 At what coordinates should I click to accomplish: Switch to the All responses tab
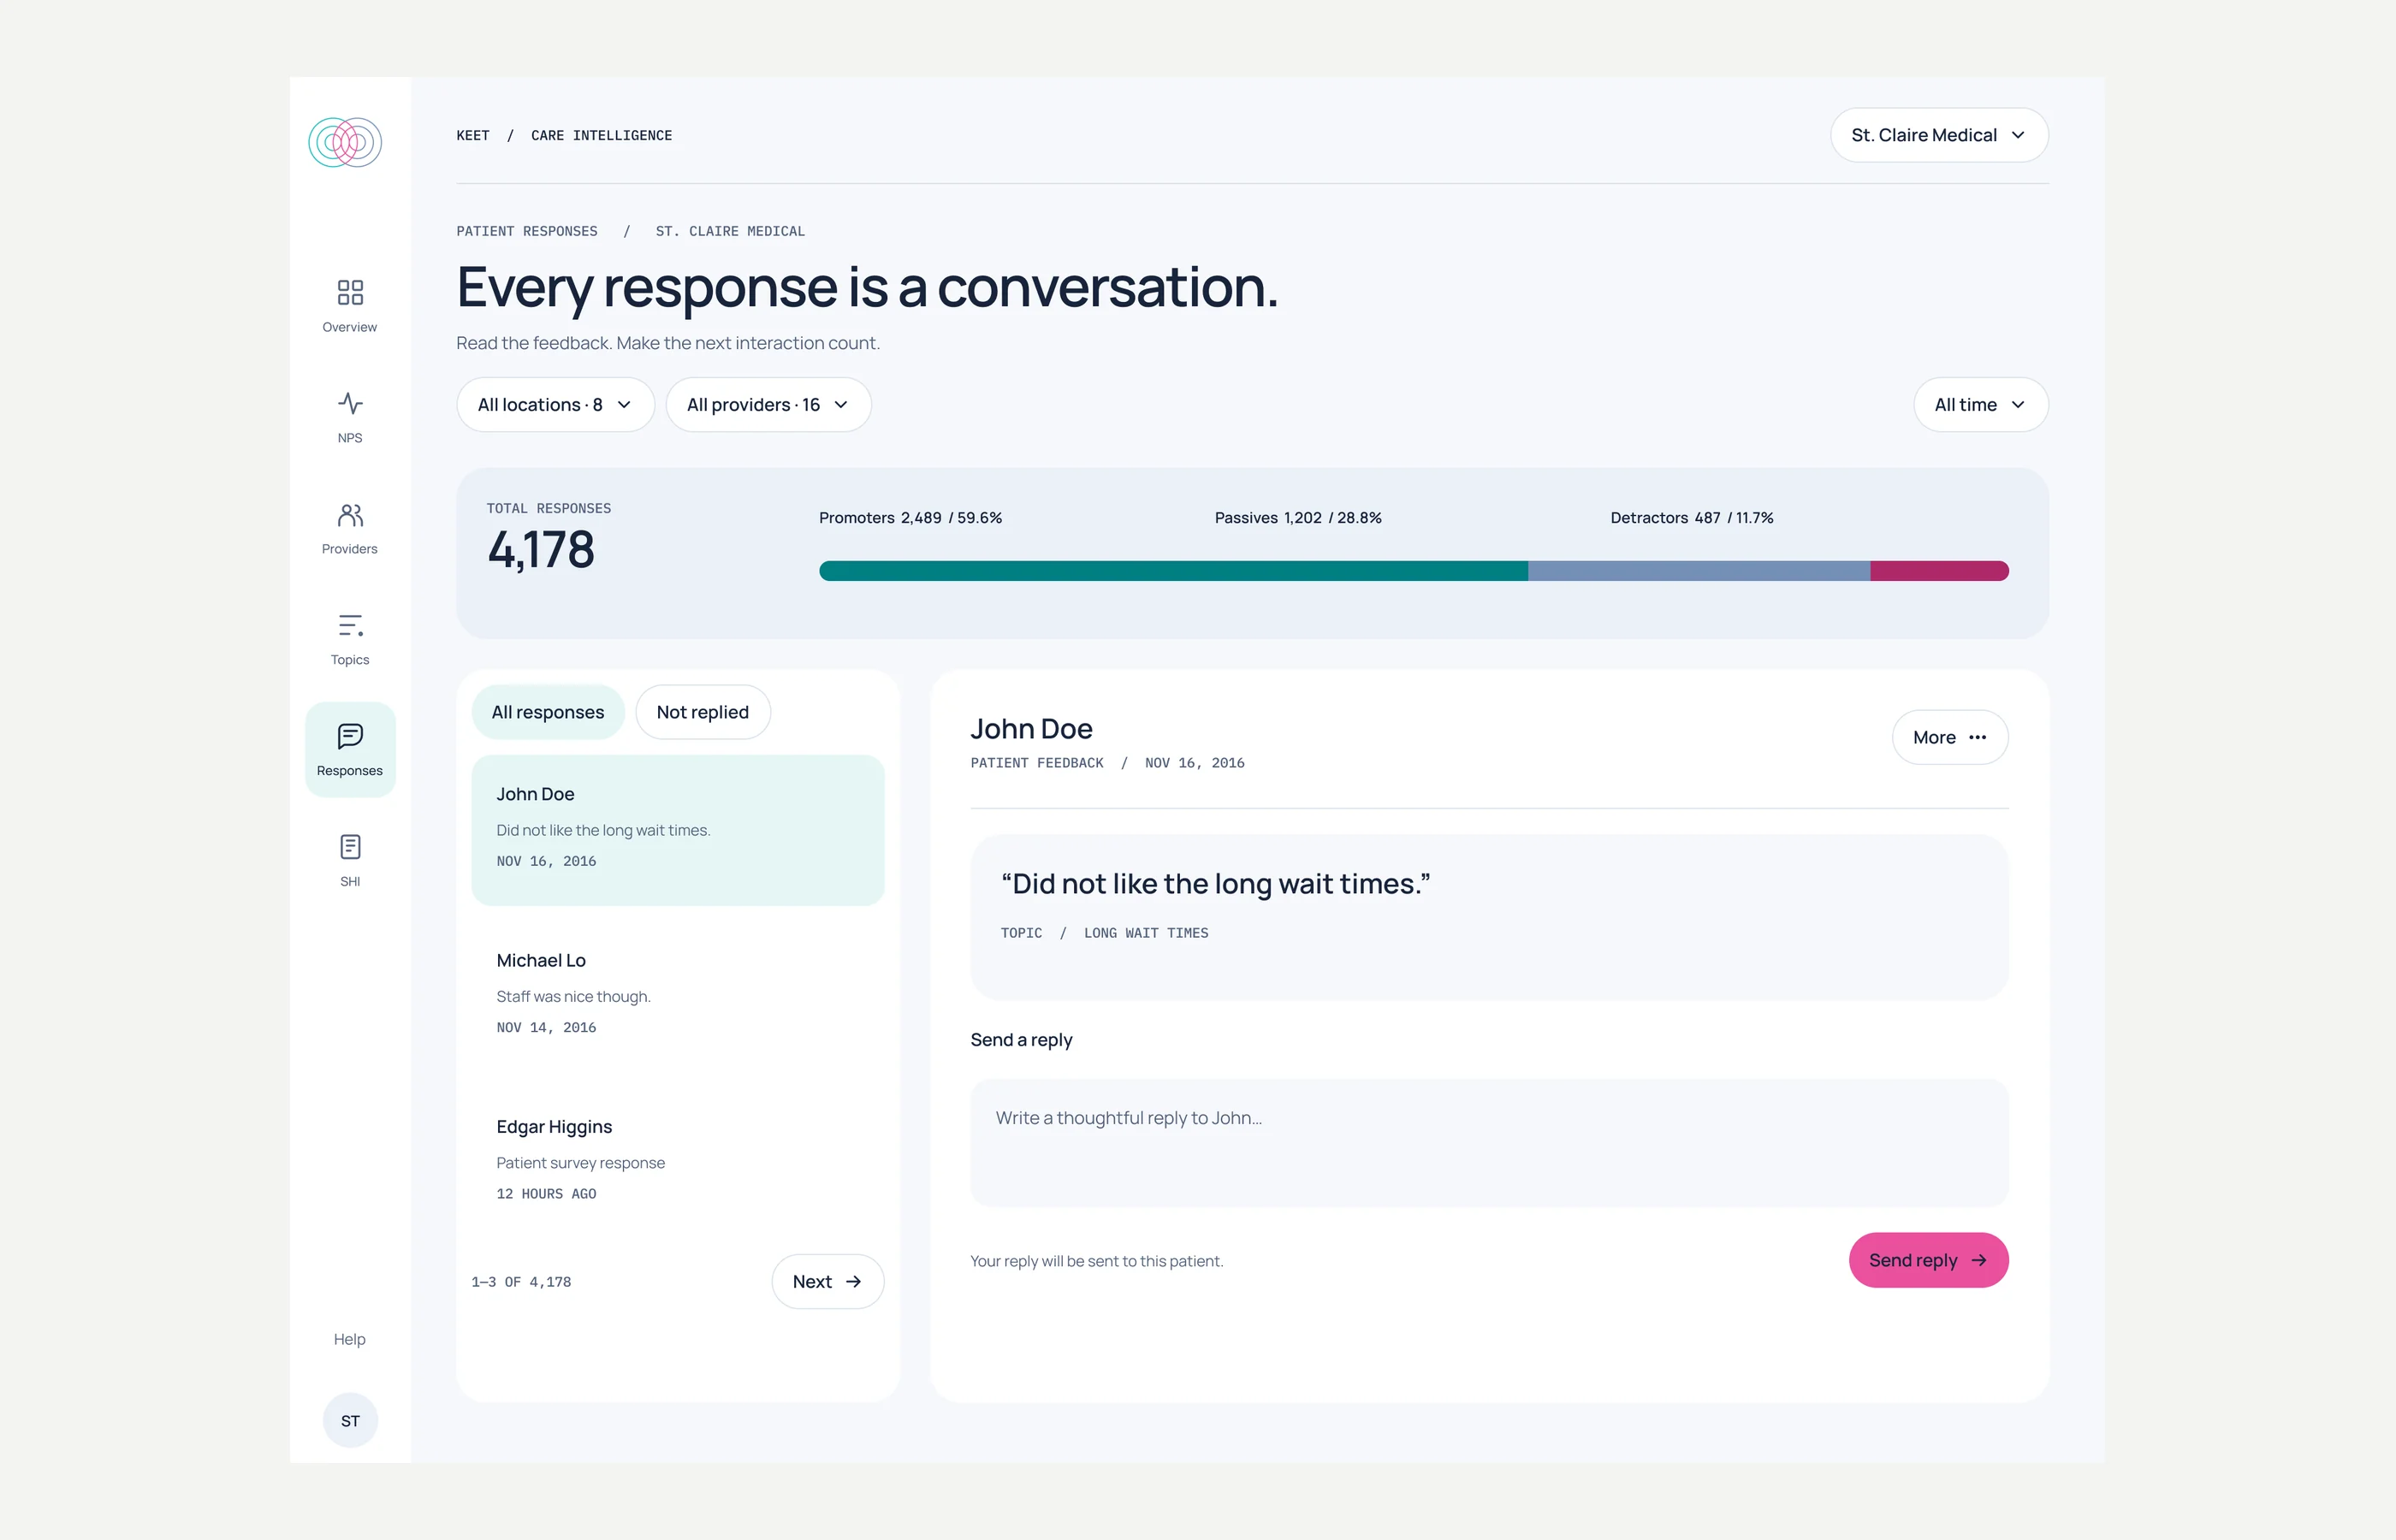[x=548, y=712]
